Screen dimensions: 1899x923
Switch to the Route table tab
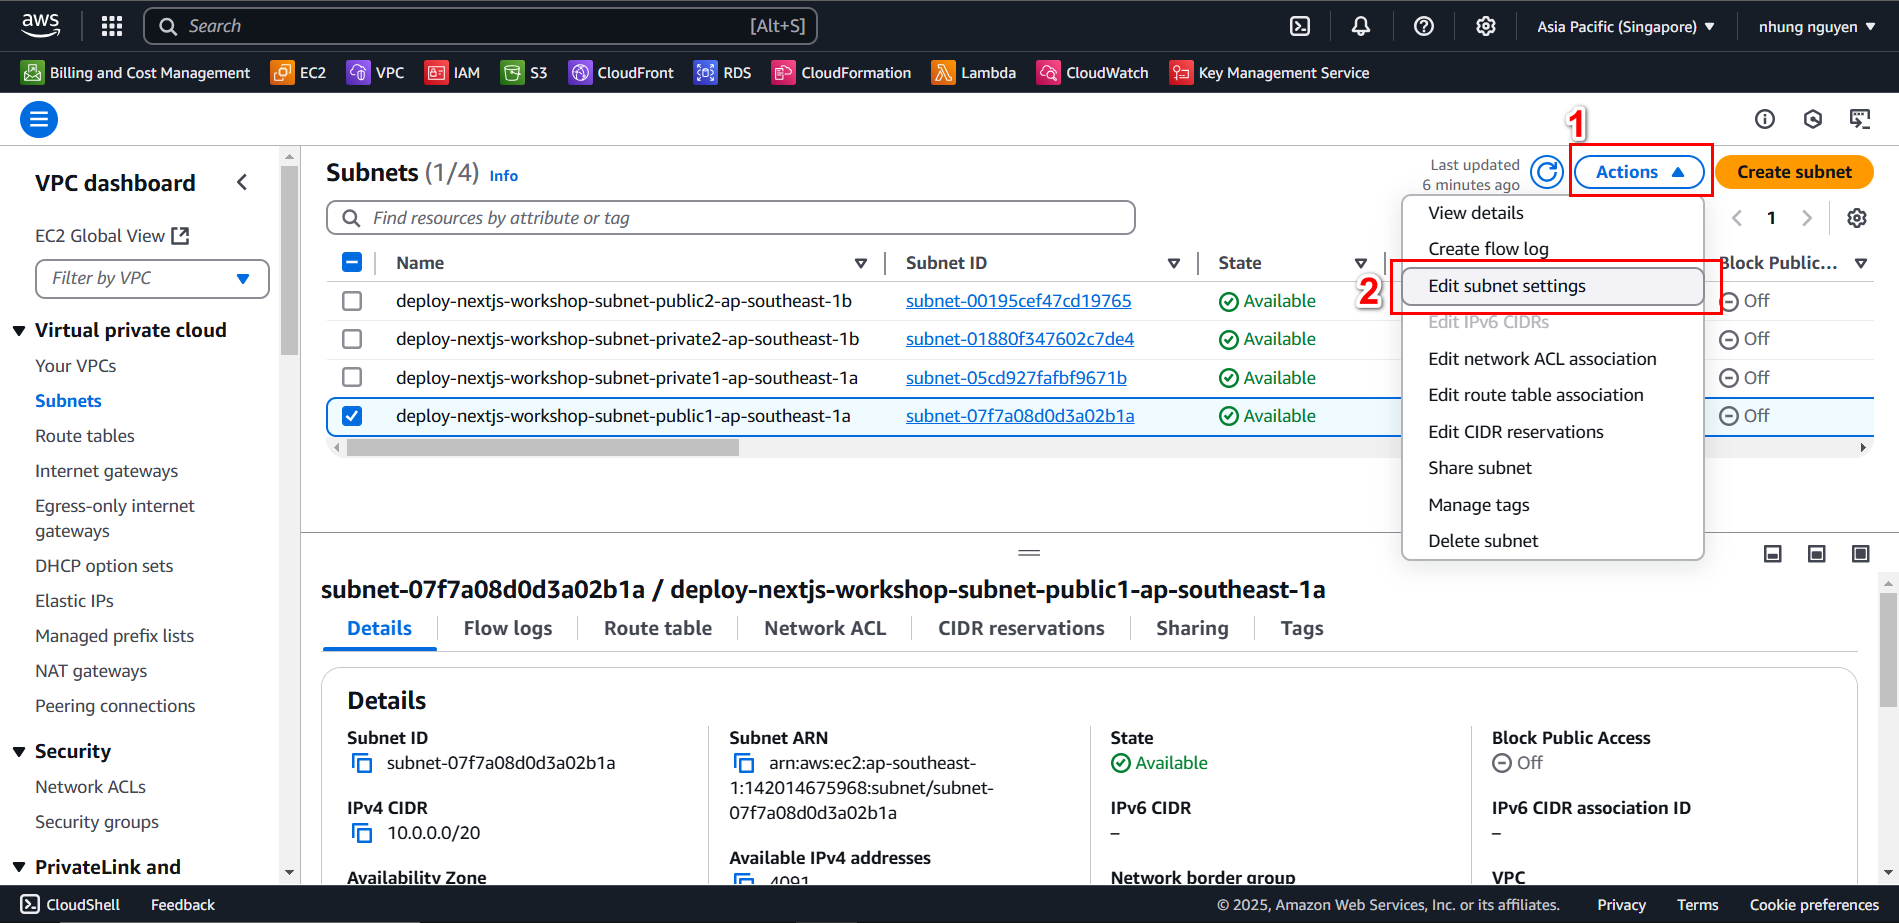coord(658,628)
